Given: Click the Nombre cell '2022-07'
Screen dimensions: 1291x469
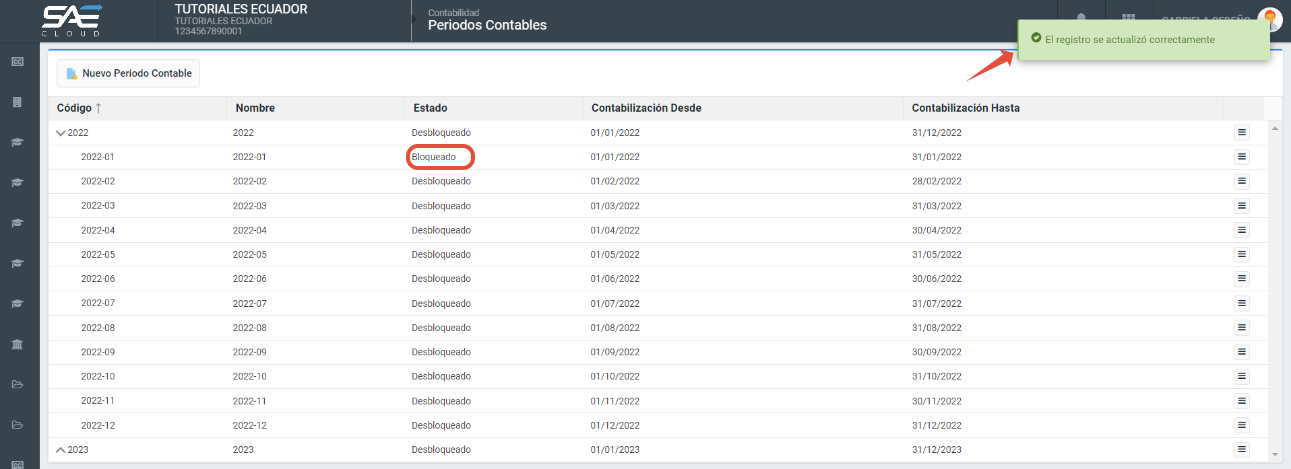Looking at the screenshot, I should 250,303.
